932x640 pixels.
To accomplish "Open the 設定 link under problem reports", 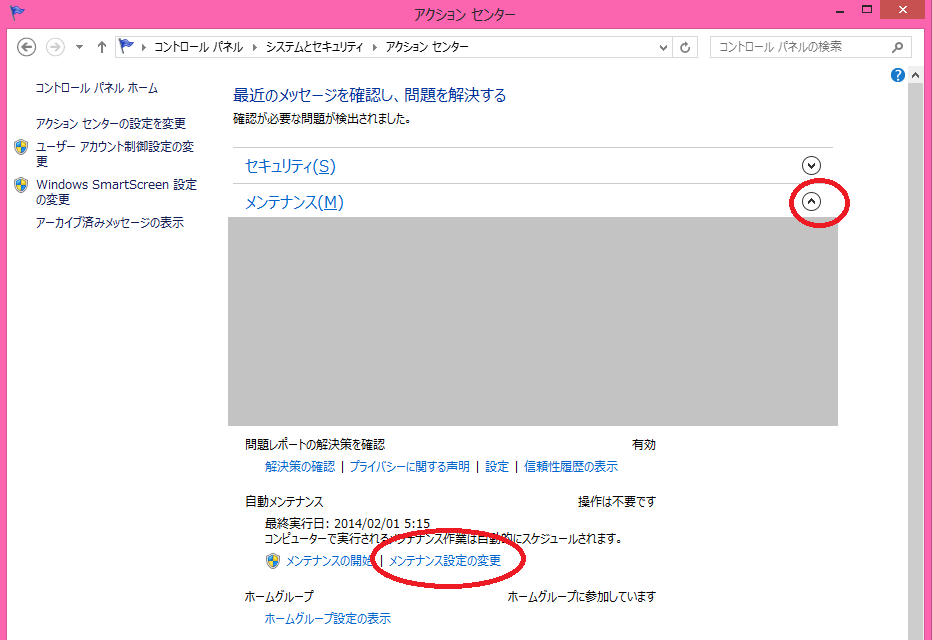I will (497, 466).
